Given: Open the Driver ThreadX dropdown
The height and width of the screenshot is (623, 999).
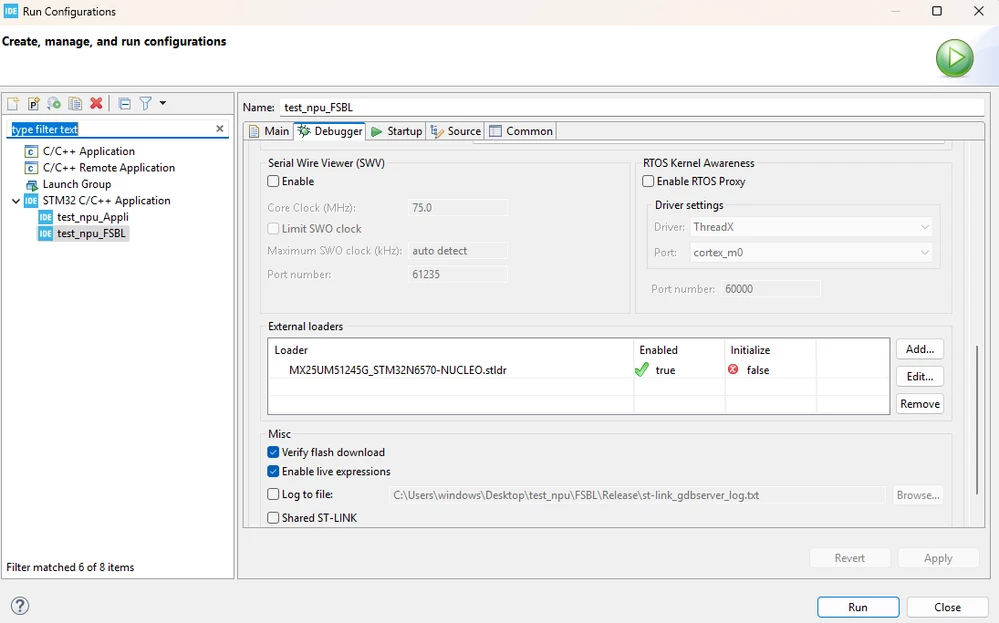Looking at the screenshot, I should point(811,227).
